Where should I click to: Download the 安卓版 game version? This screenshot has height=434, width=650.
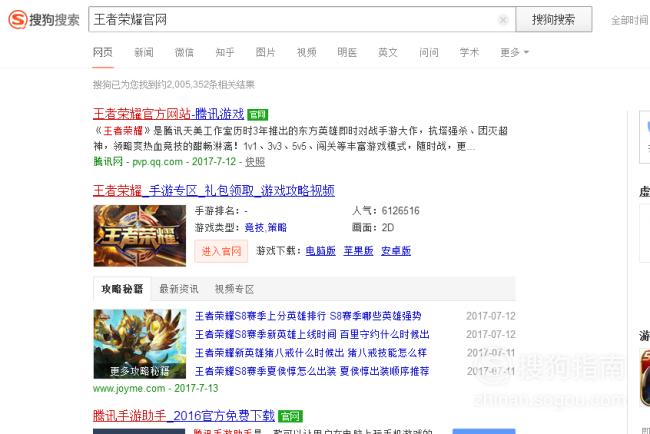pyautogui.click(x=396, y=251)
